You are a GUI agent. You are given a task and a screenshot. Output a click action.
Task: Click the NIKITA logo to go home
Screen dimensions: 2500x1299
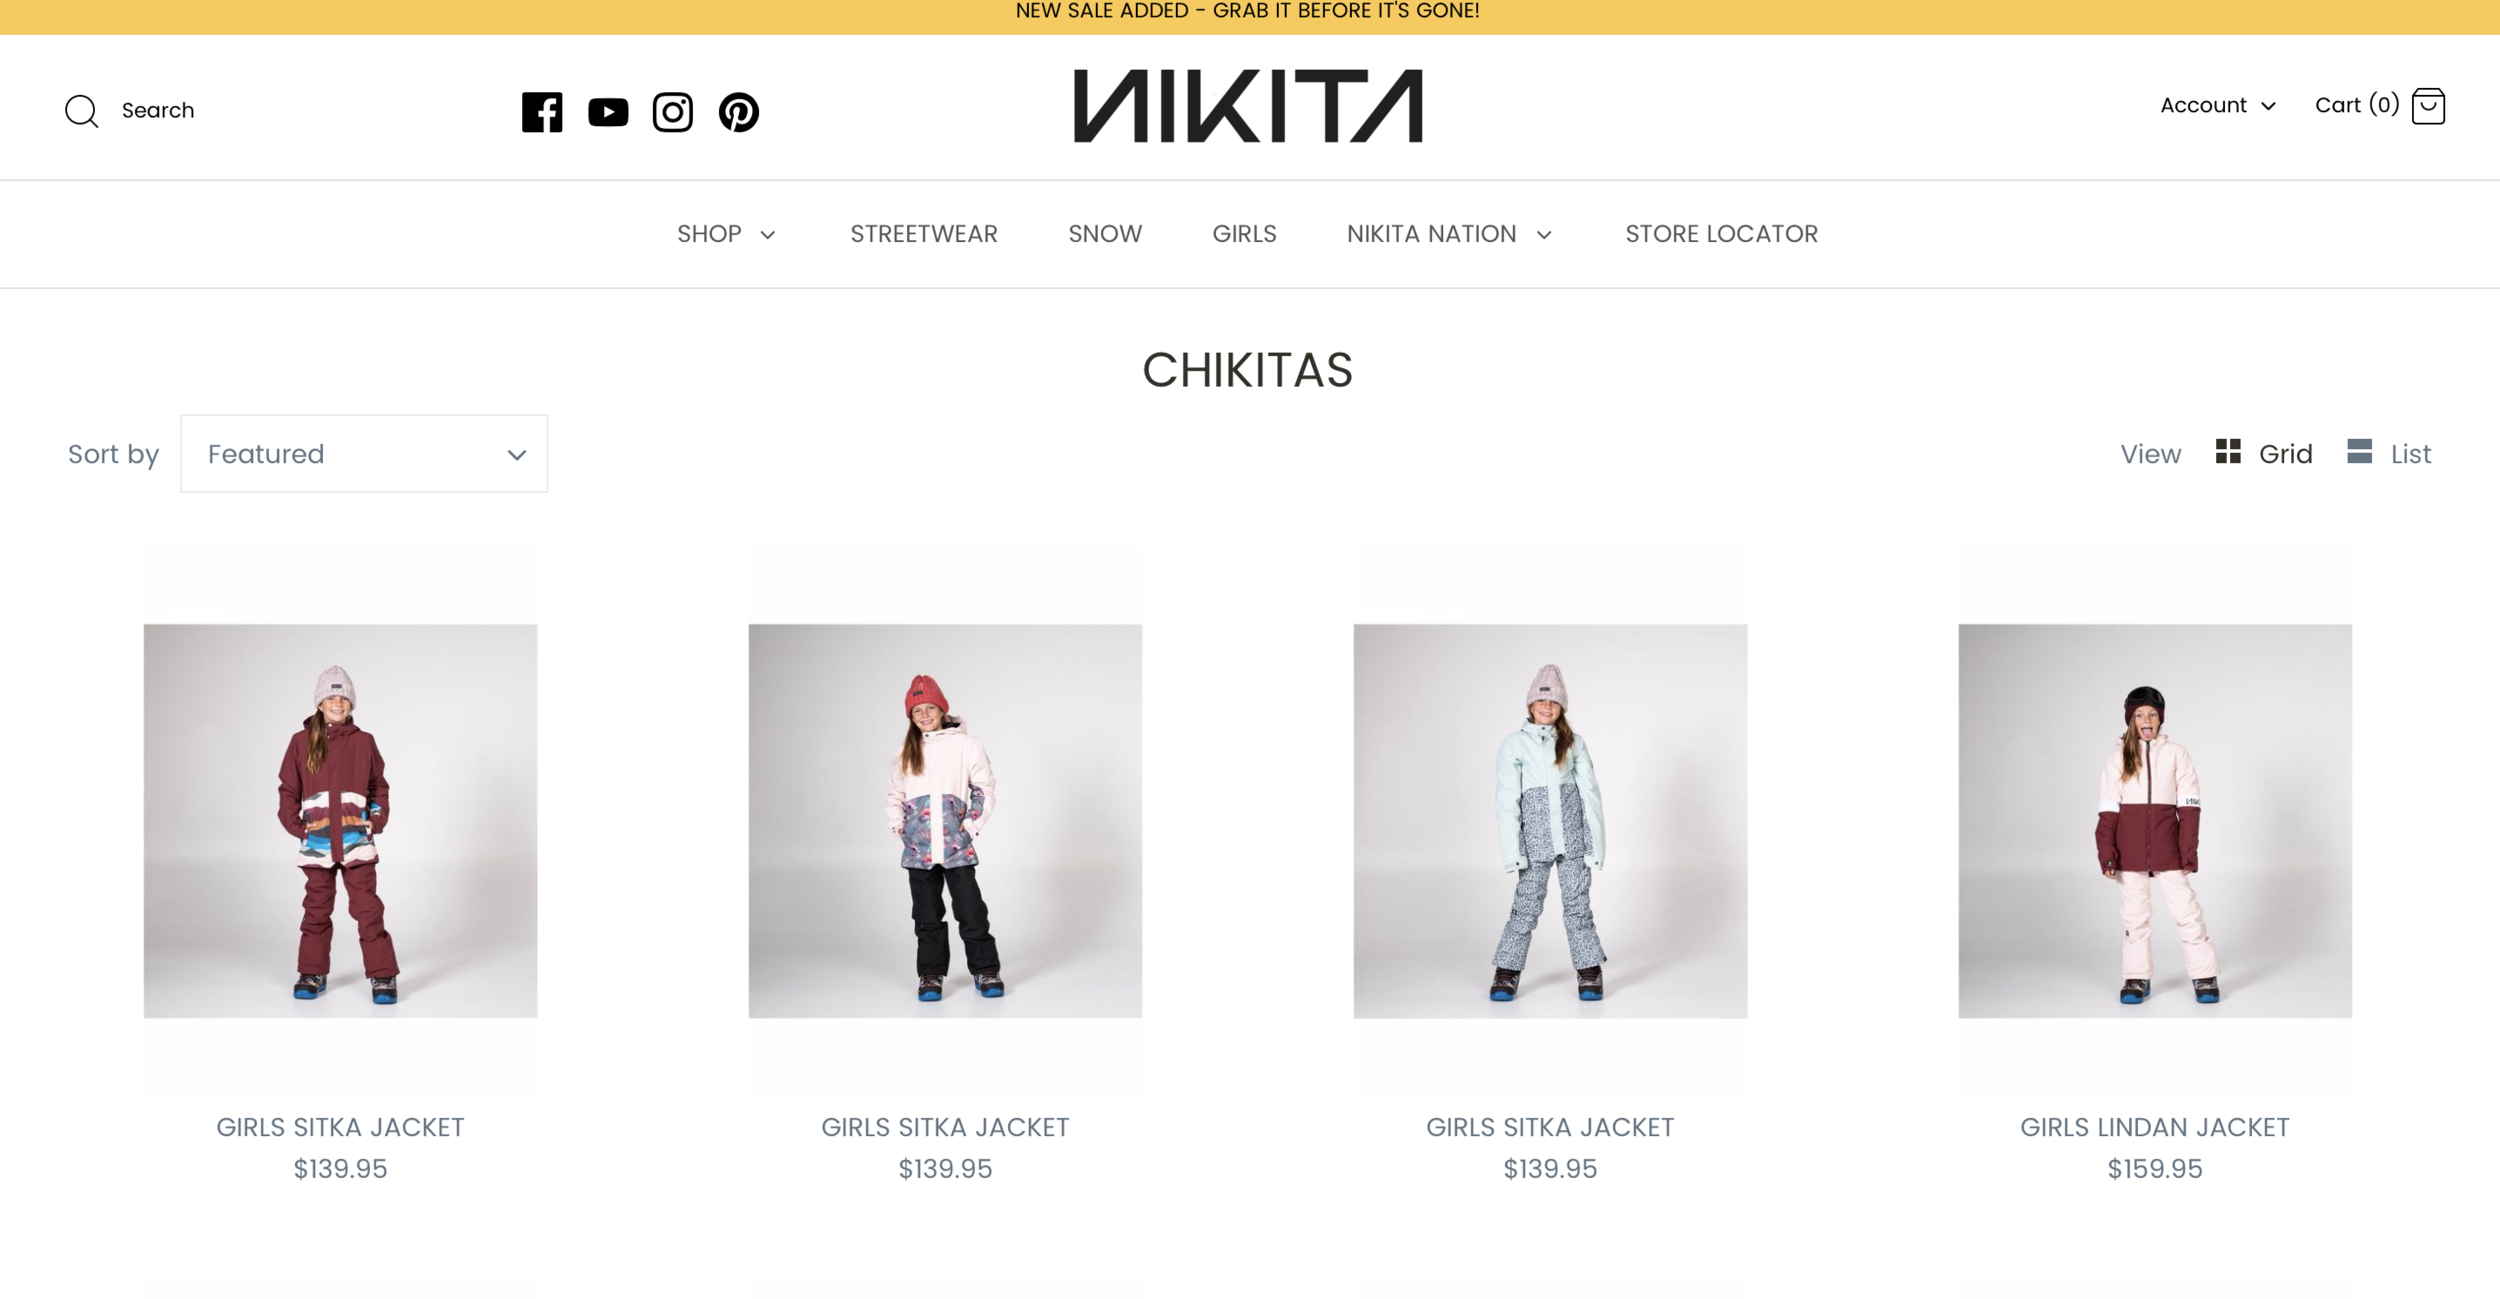click(1248, 106)
